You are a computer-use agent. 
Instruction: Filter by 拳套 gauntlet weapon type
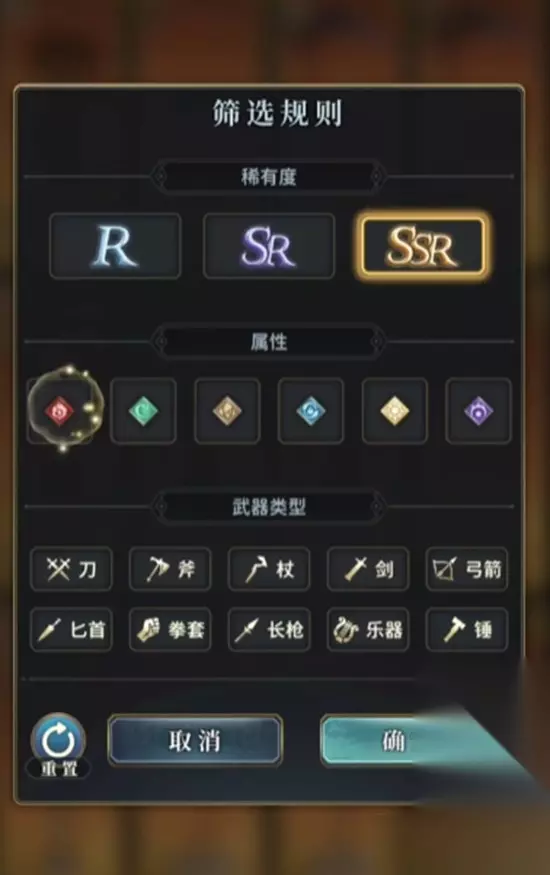pos(170,630)
